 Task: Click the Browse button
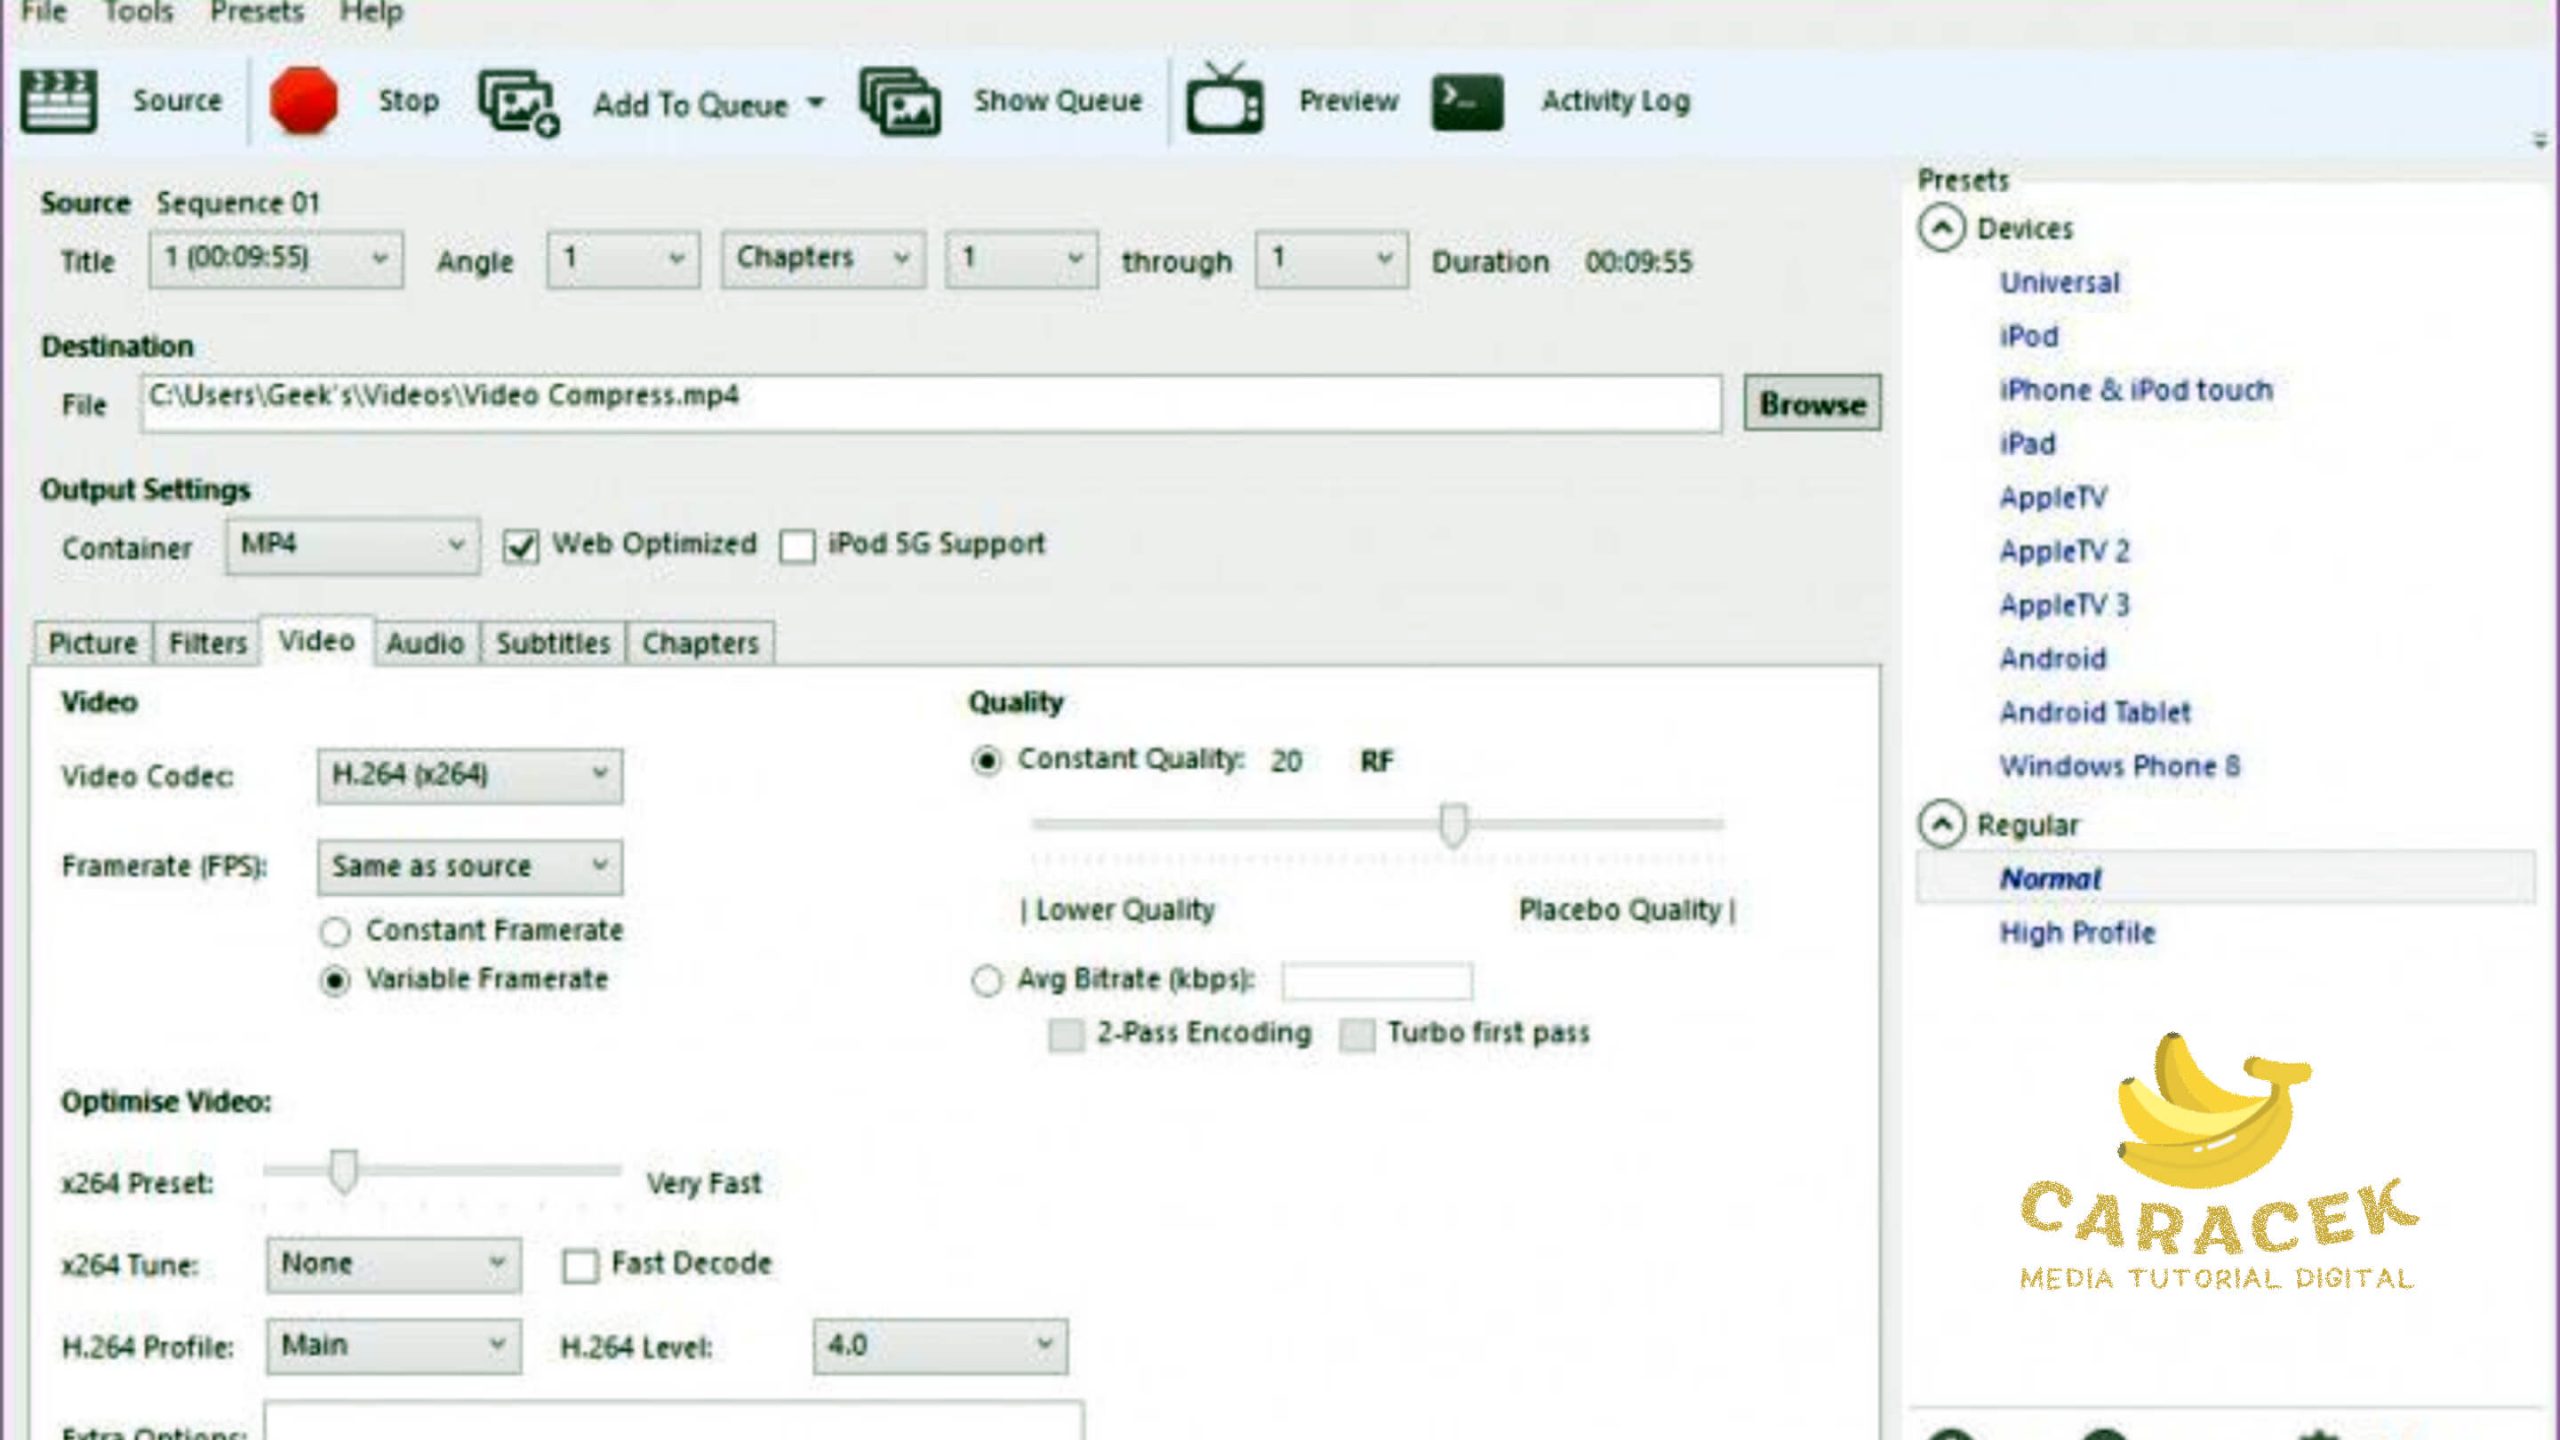pos(1811,404)
